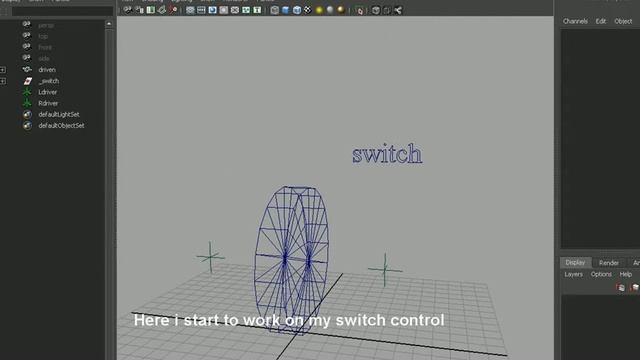The height and width of the screenshot is (360, 640).
Task: Select the driven node in Outliner
Action: point(47,70)
